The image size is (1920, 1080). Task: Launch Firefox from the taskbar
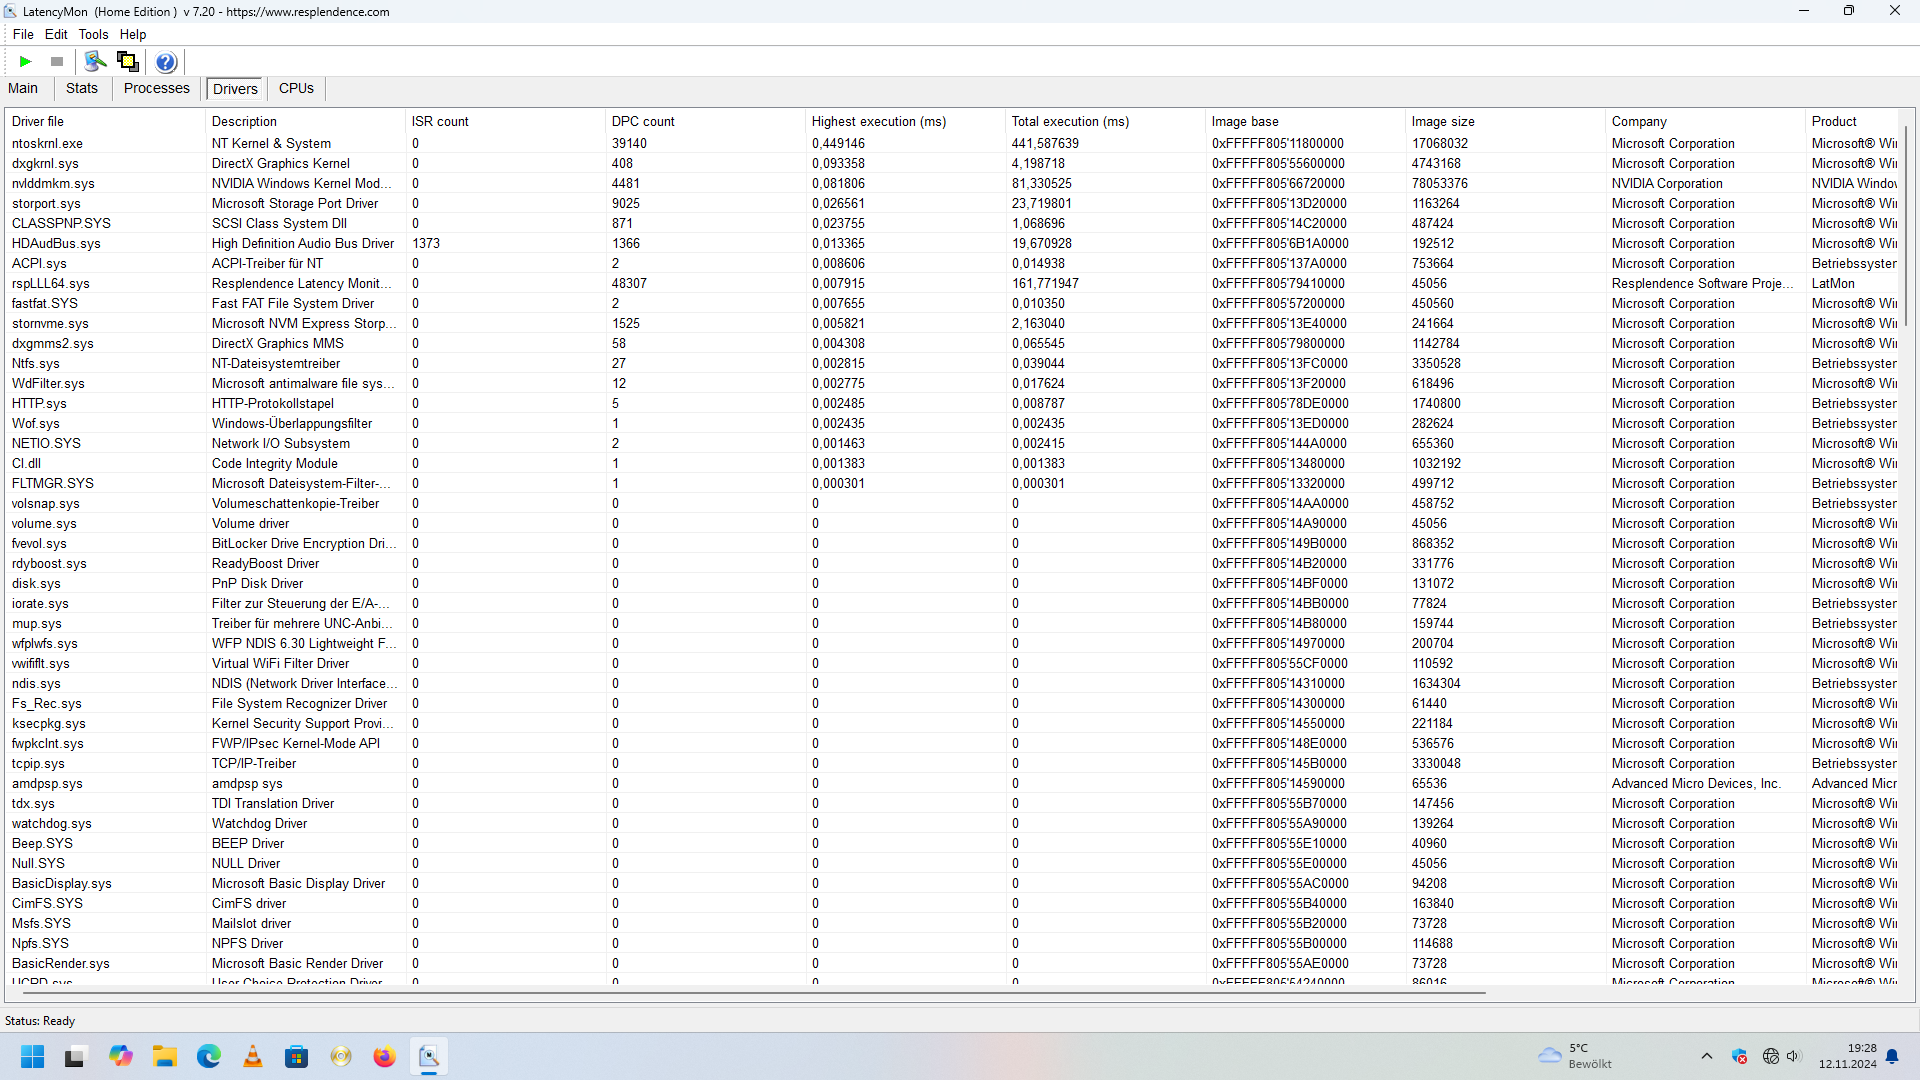384,1057
